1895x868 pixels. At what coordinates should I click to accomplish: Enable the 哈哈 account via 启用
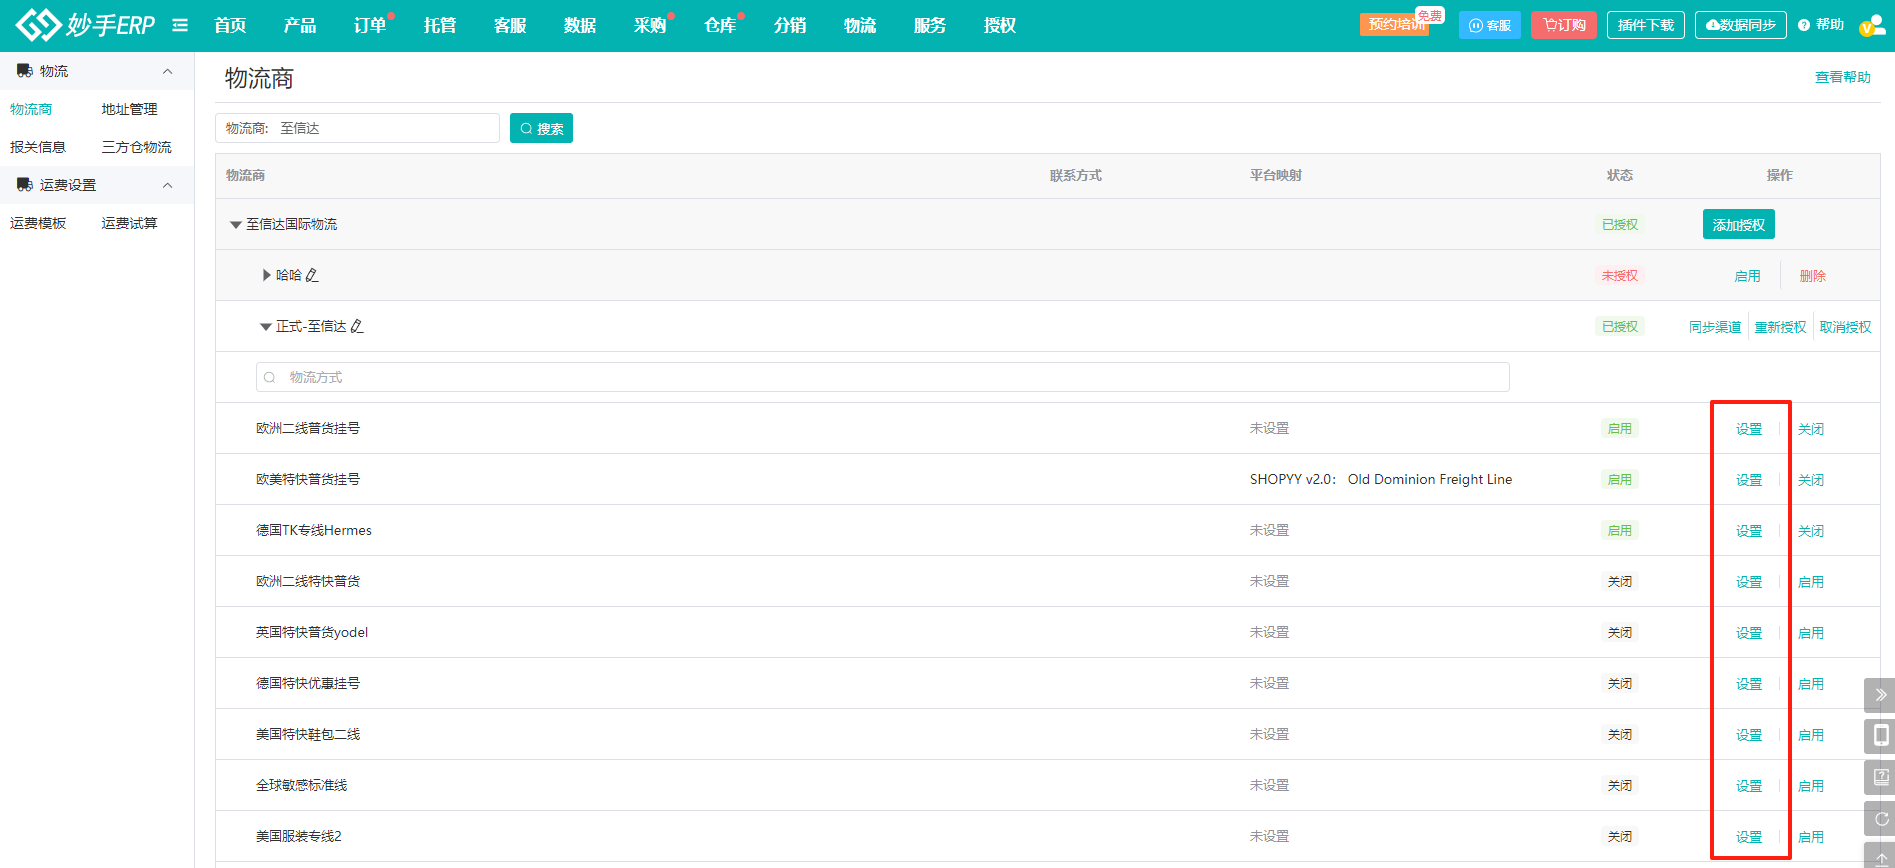[1747, 276]
